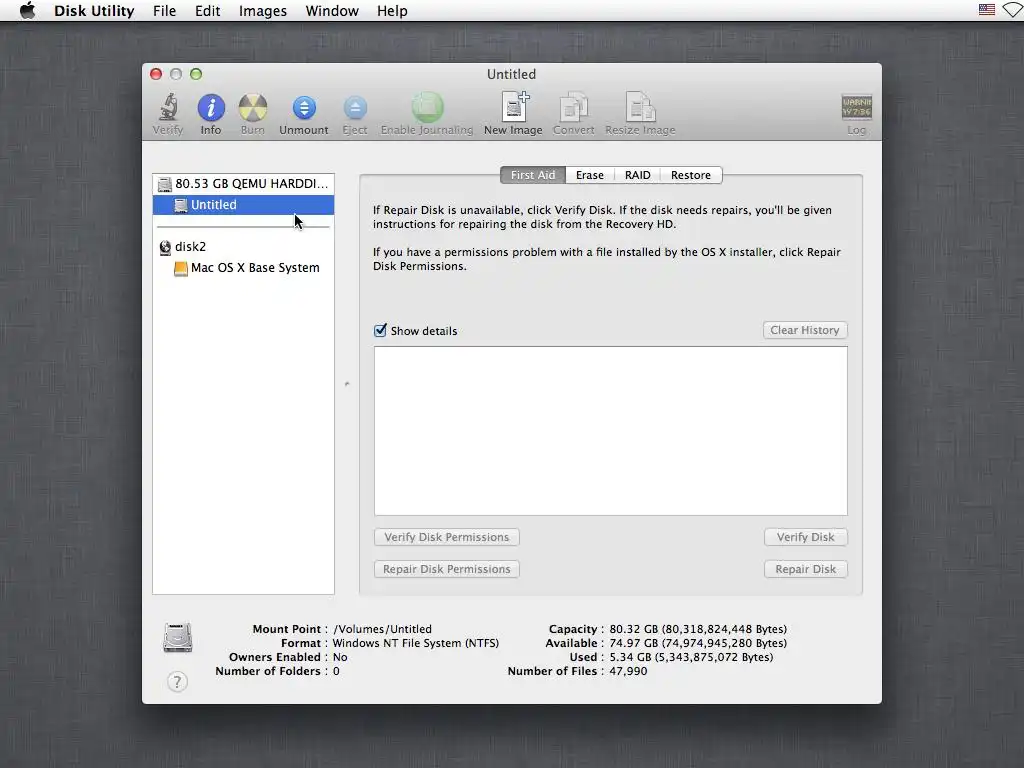Open the Images menu
This screenshot has width=1024, height=768.
263,10
